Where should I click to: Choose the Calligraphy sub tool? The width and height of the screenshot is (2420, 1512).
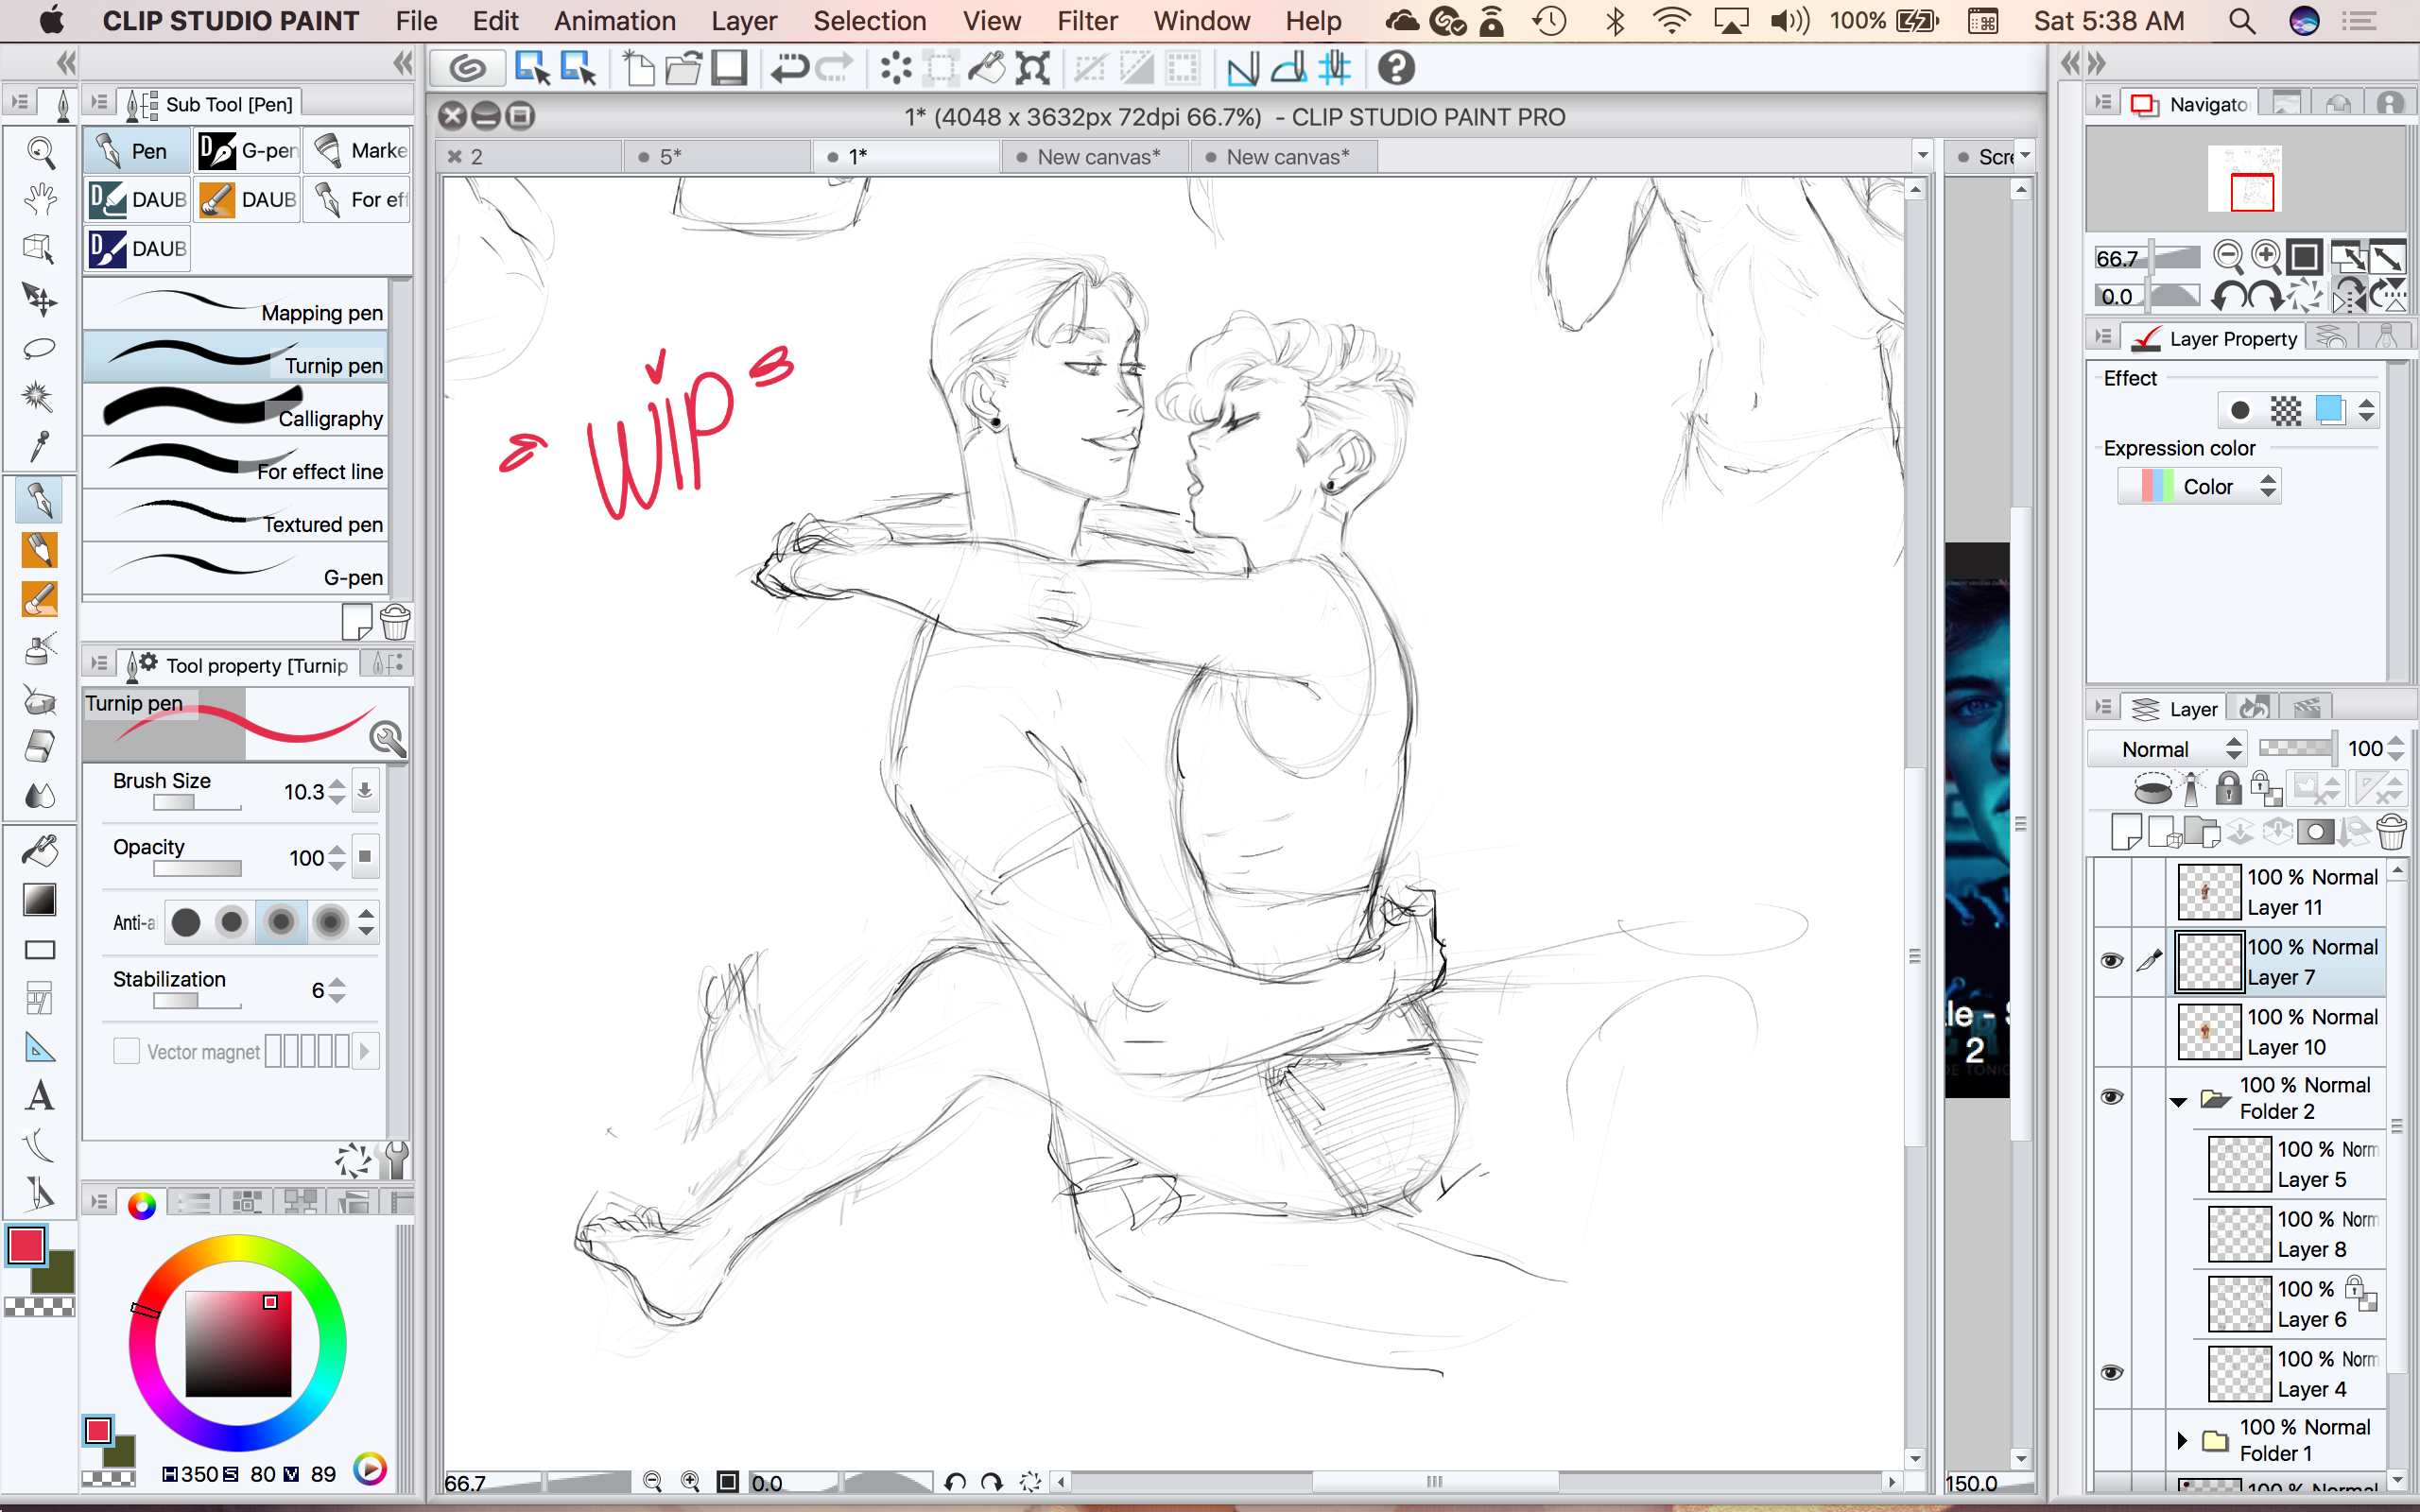click(x=235, y=409)
